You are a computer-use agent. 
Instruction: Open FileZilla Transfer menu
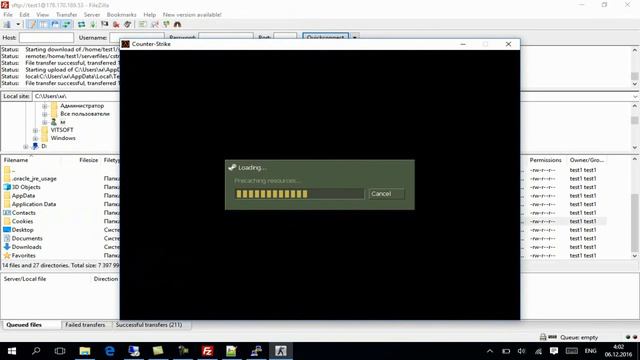67,14
